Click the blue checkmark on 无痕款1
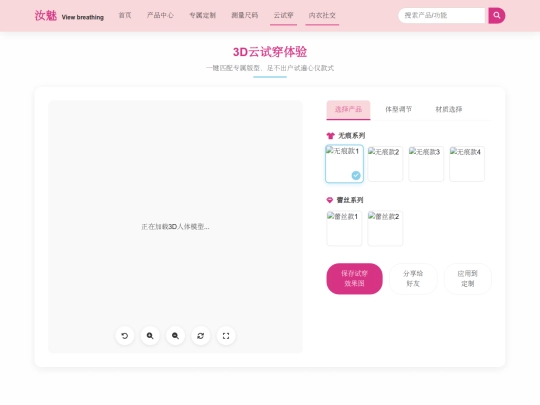Viewport: 540px width, 405px height. coord(356,175)
